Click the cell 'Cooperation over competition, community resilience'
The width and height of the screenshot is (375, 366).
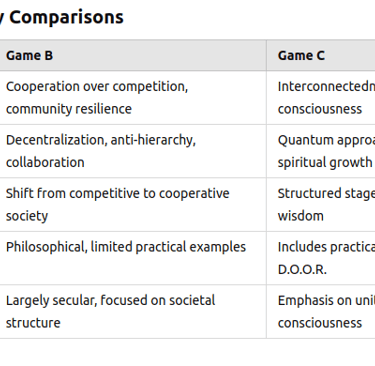[133, 98]
